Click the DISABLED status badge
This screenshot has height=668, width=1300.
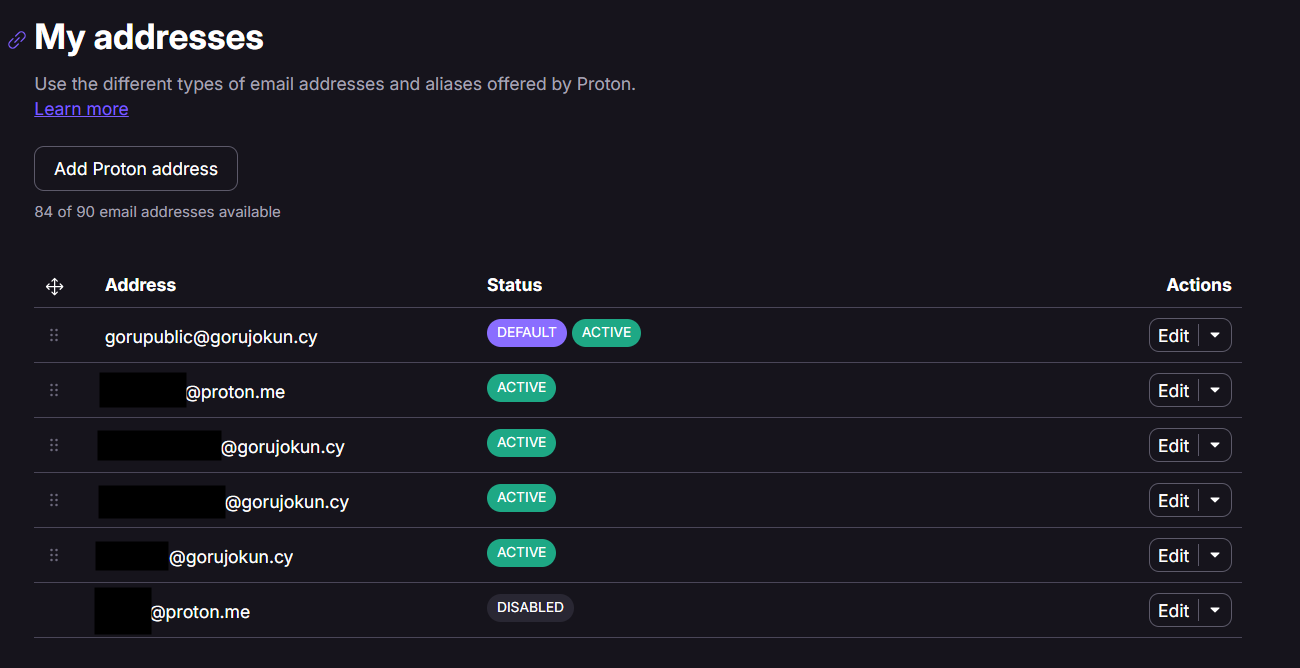(530, 608)
